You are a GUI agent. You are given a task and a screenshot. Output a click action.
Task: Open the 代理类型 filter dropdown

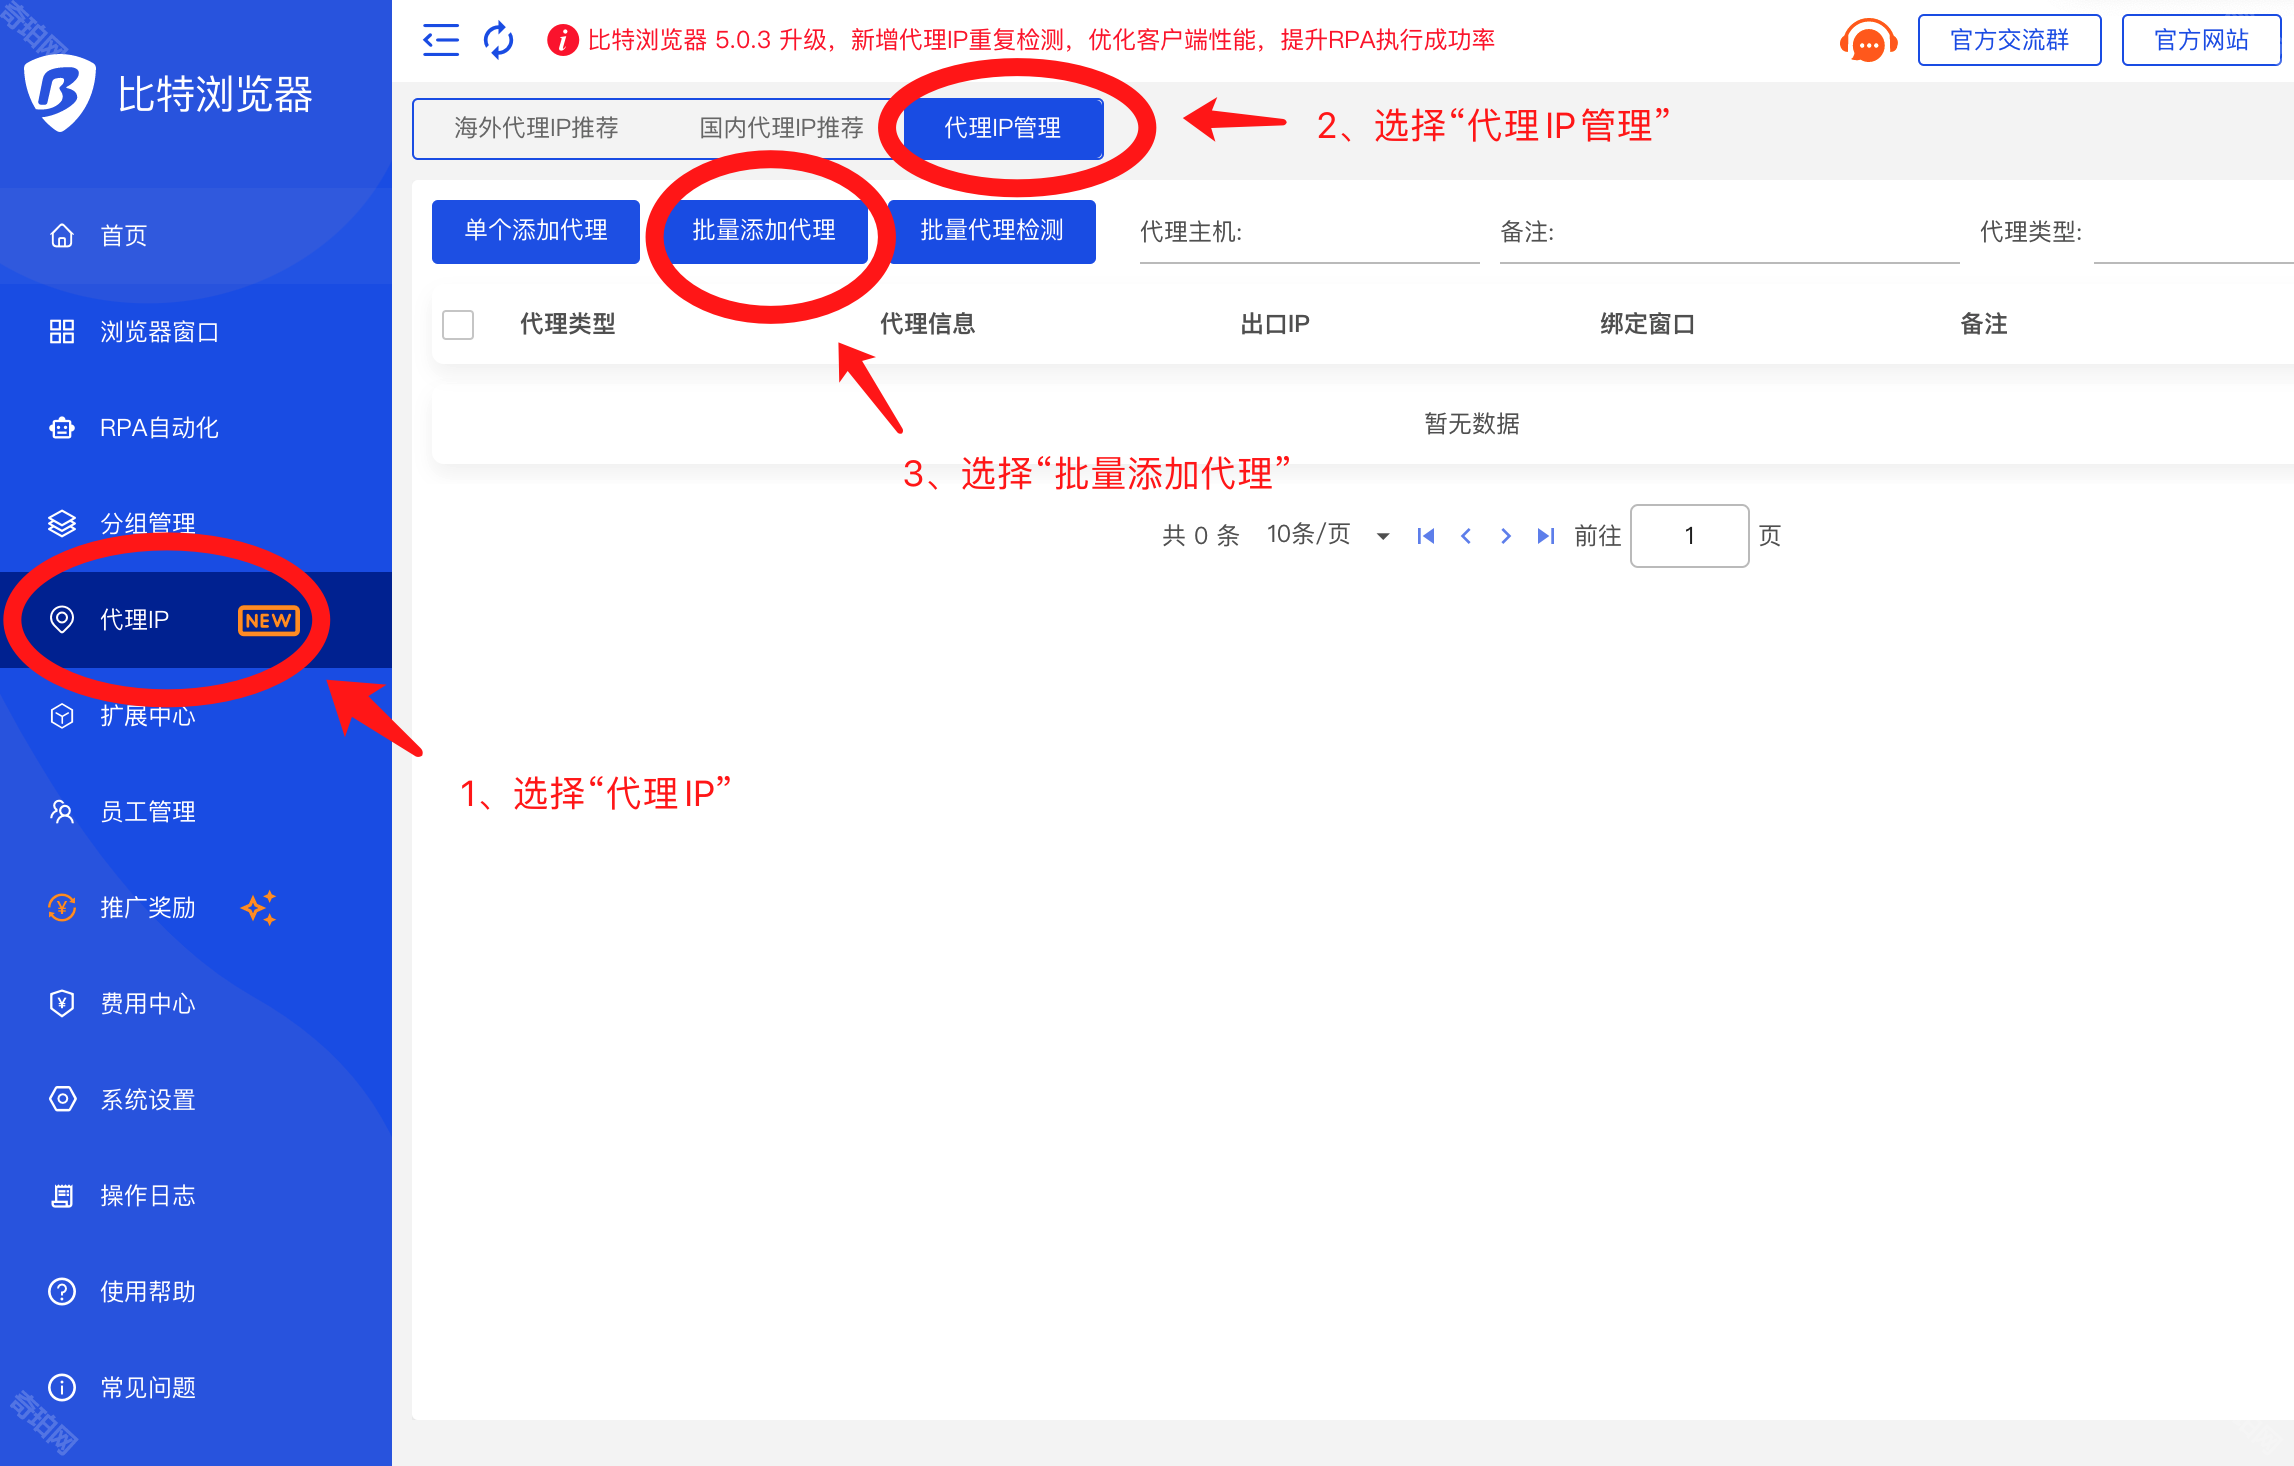point(2192,232)
